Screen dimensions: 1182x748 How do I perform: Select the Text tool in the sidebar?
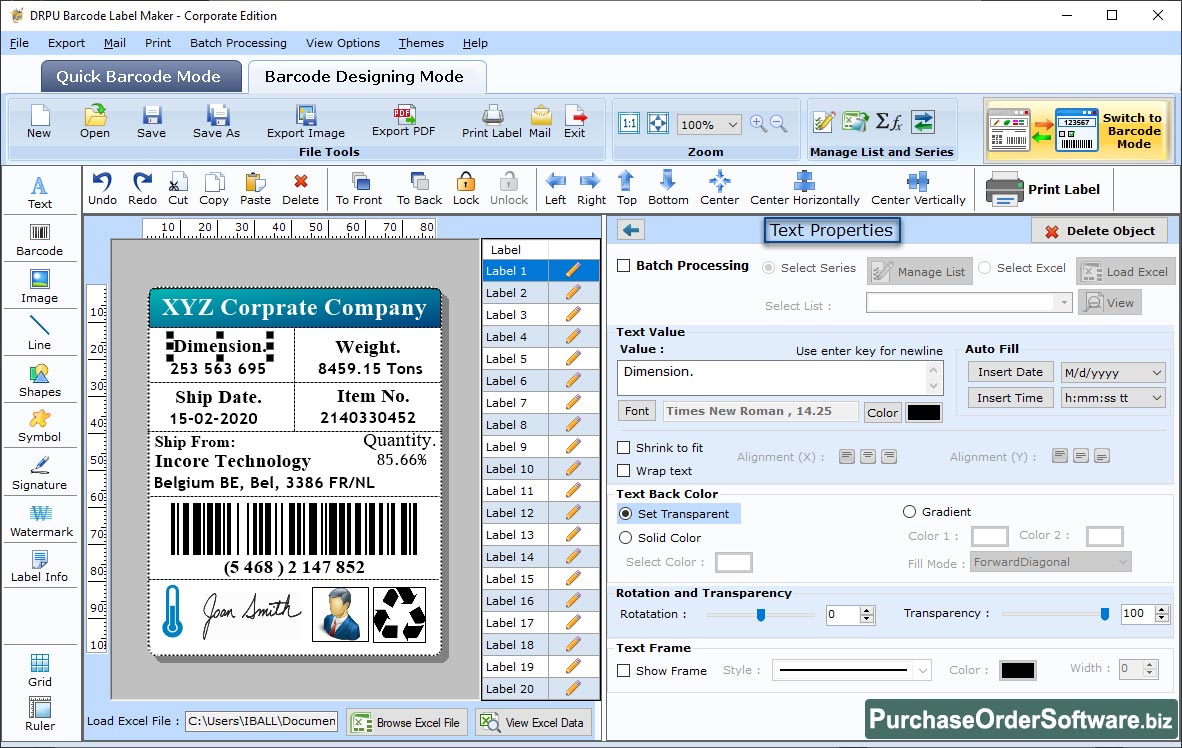40,192
